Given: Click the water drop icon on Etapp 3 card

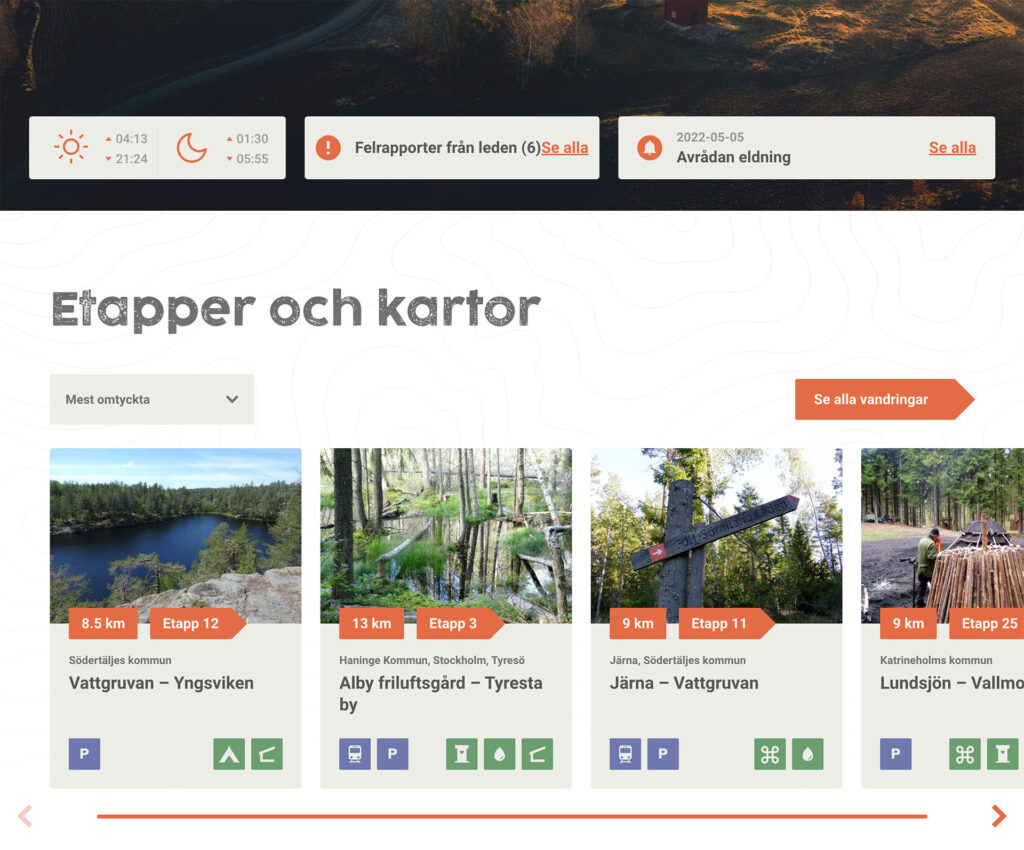Looking at the screenshot, I should click(499, 754).
